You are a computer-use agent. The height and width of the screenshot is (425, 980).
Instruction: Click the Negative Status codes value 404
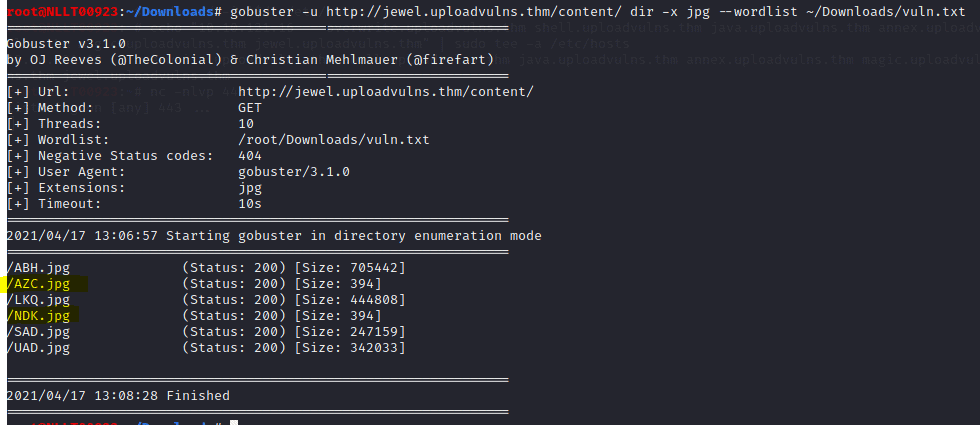[x=250, y=156]
